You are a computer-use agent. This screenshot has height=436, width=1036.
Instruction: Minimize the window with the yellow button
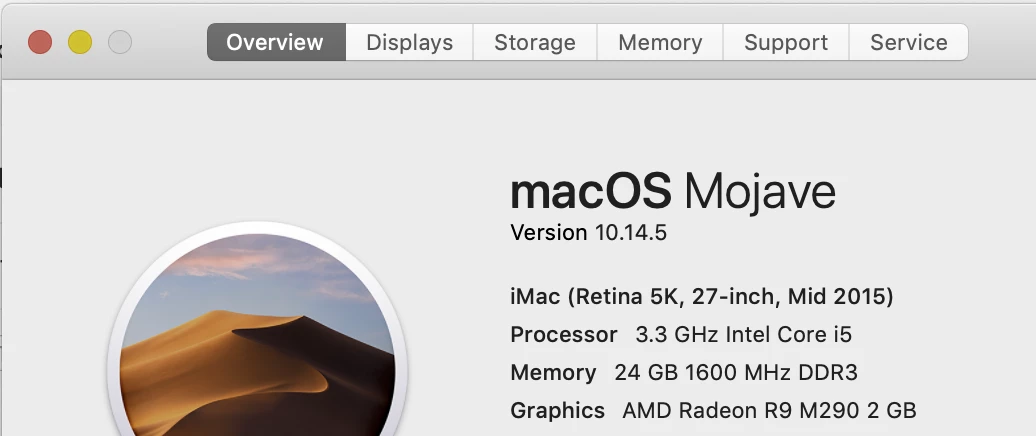[80, 42]
